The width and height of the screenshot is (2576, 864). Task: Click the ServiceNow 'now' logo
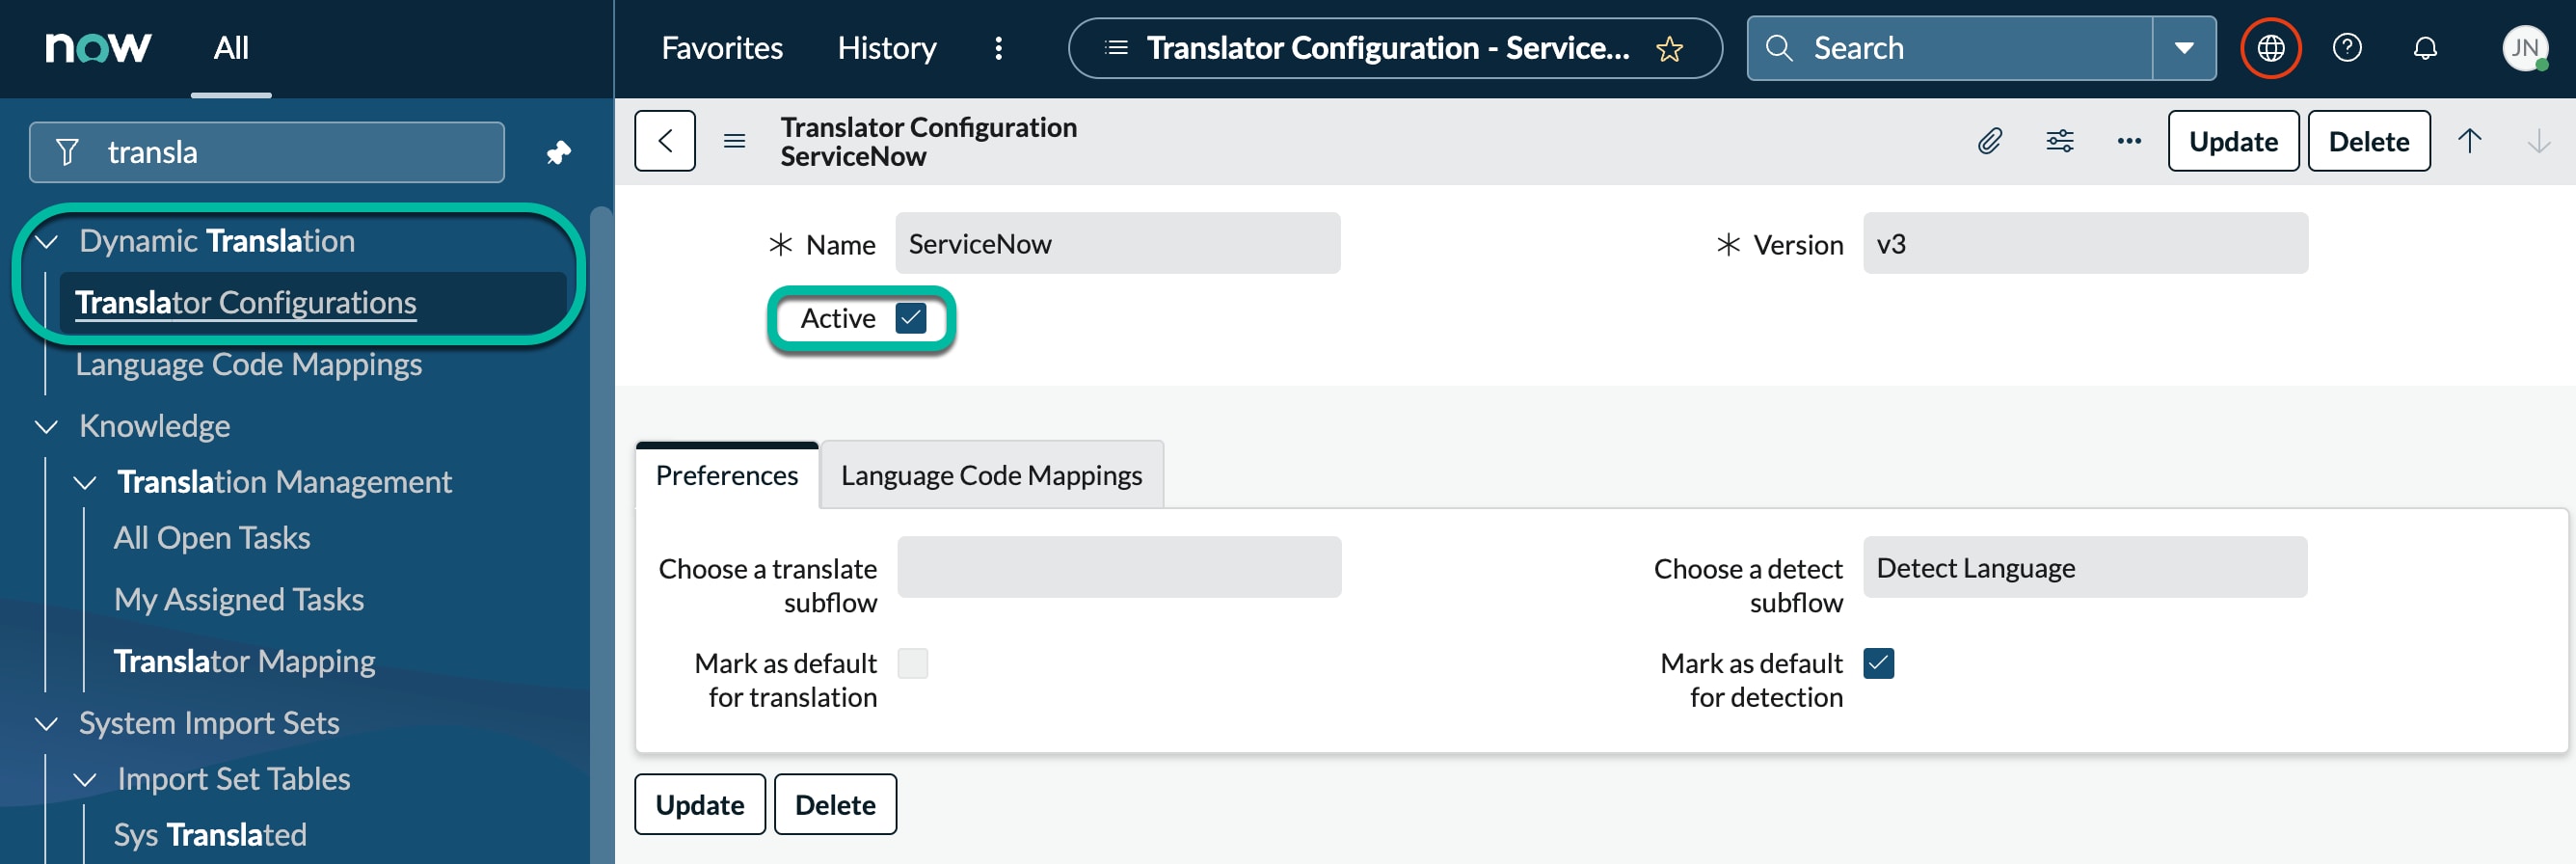[x=98, y=47]
